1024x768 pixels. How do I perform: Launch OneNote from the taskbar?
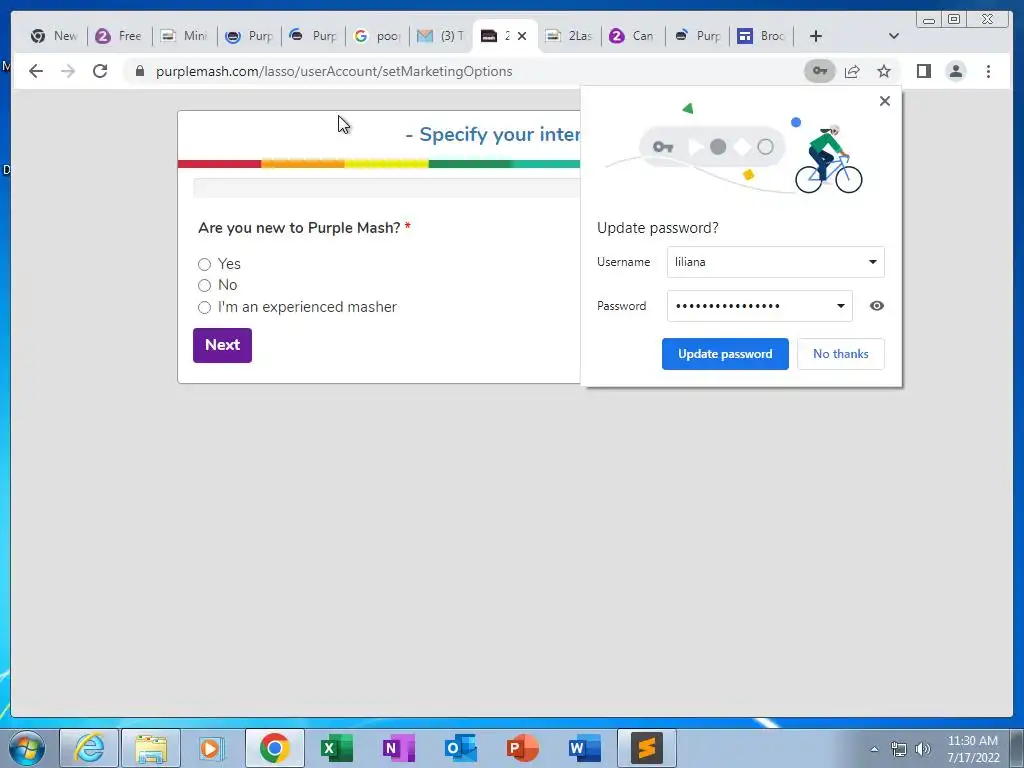click(398, 748)
